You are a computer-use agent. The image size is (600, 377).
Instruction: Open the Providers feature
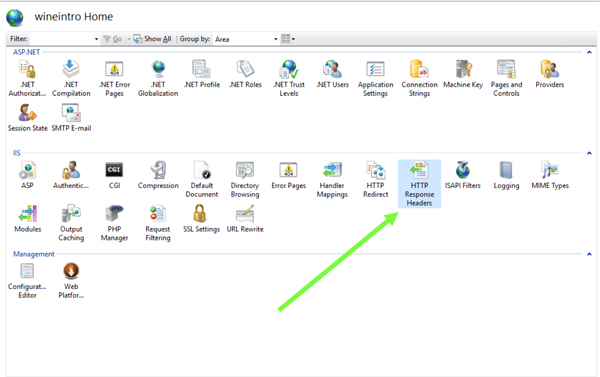(550, 74)
